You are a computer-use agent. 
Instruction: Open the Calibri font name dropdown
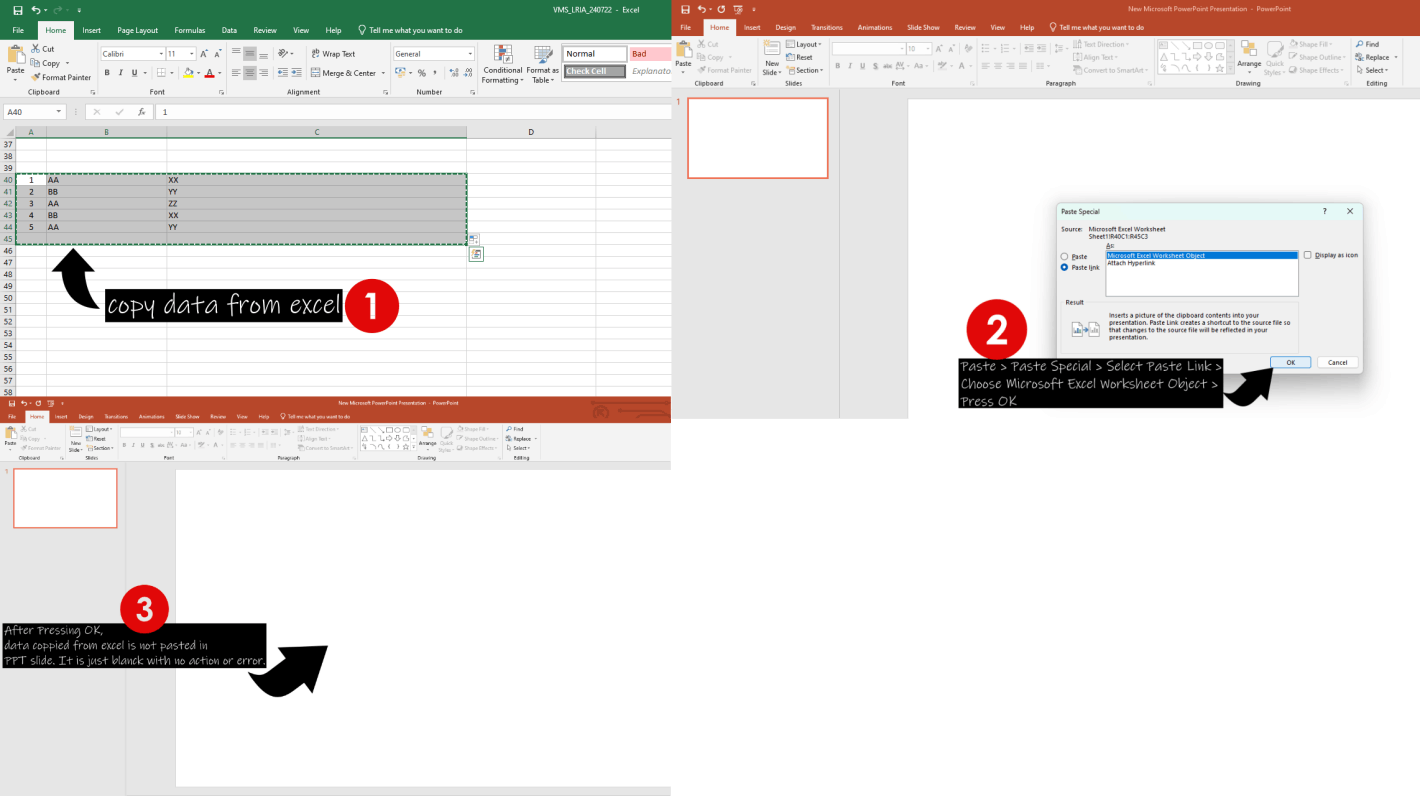click(x=160, y=54)
